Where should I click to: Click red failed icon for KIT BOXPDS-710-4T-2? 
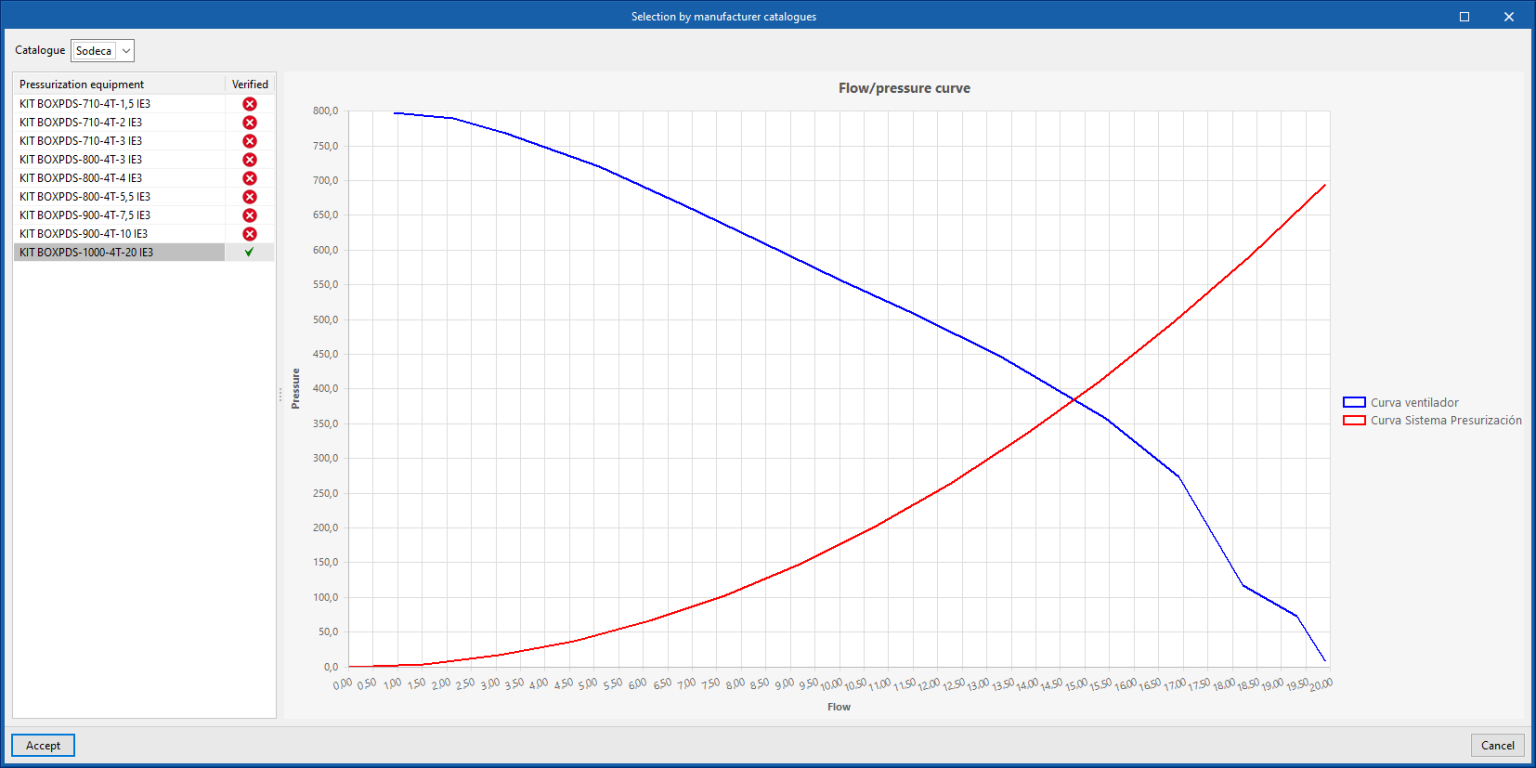coord(250,122)
